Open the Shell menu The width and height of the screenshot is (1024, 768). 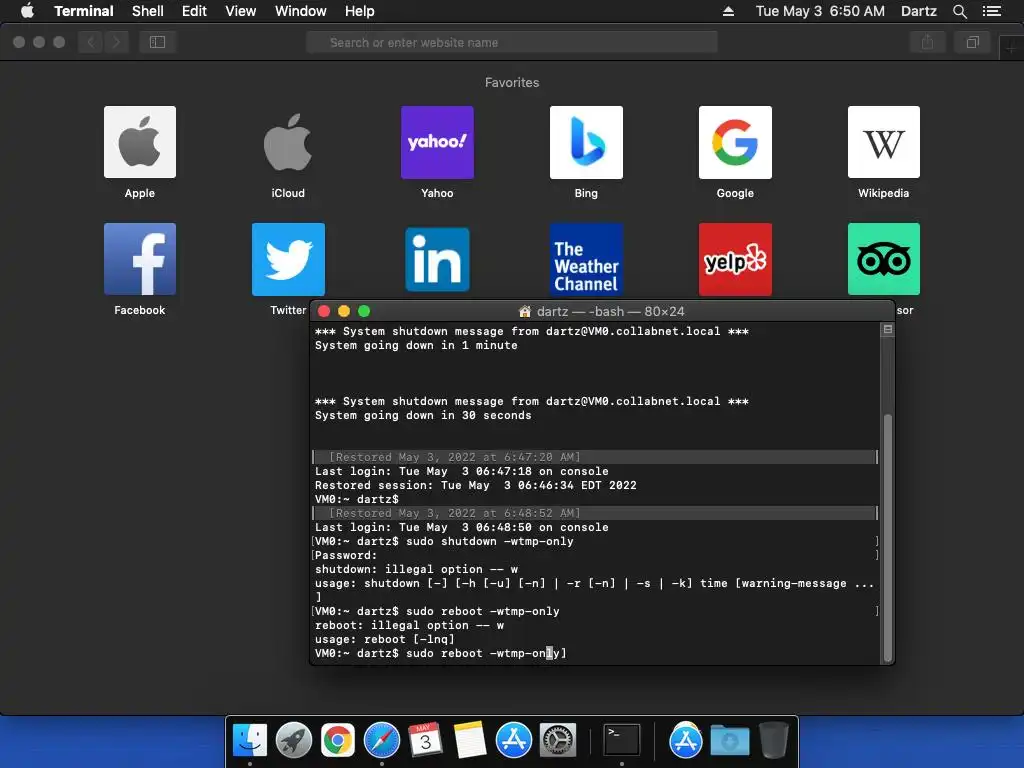point(148,11)
